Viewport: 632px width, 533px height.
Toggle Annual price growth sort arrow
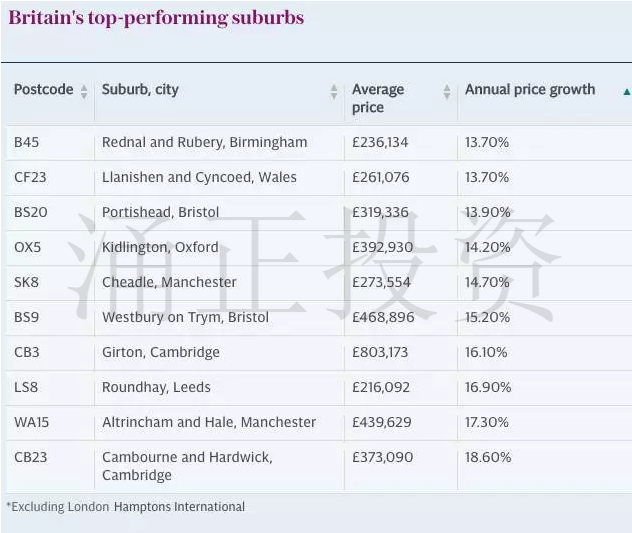coord(626,92)
